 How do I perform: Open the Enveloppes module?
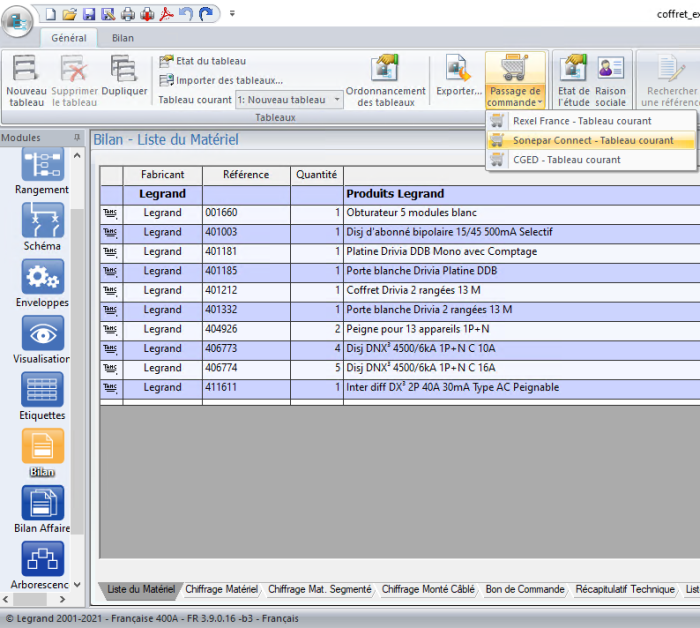click(x=42, y=283)
